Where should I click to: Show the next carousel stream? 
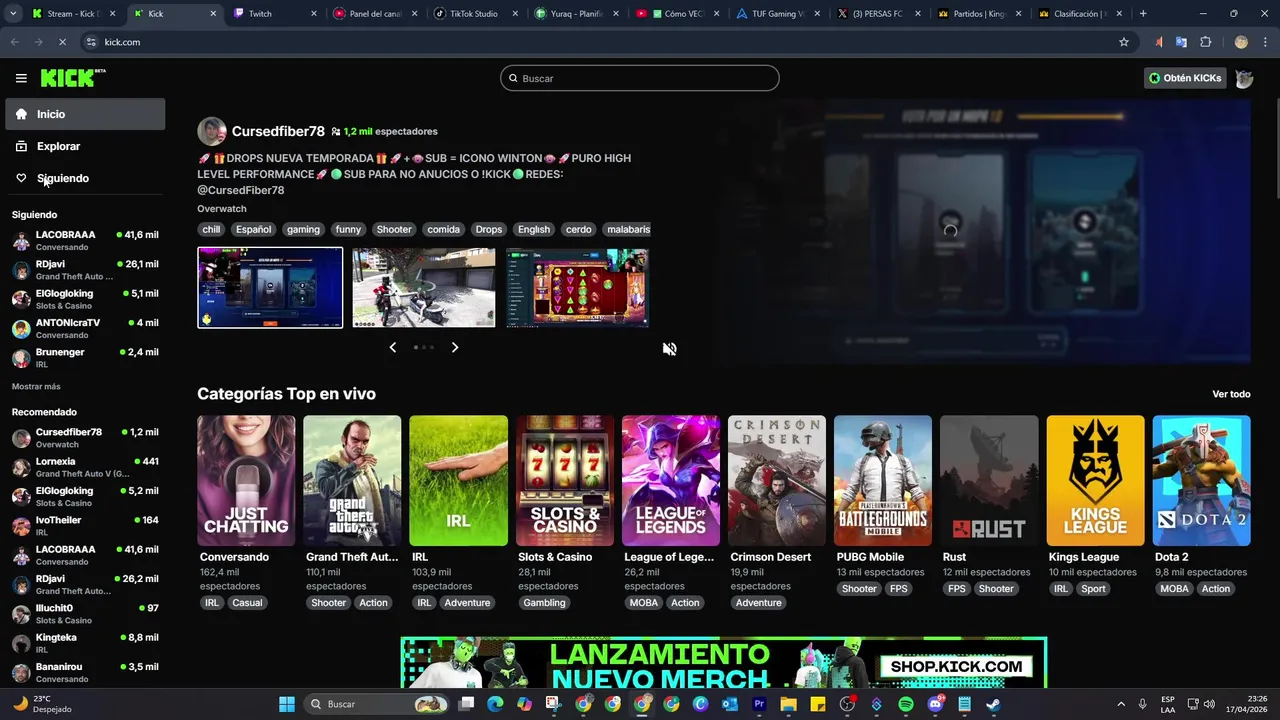tap(455, 347)
